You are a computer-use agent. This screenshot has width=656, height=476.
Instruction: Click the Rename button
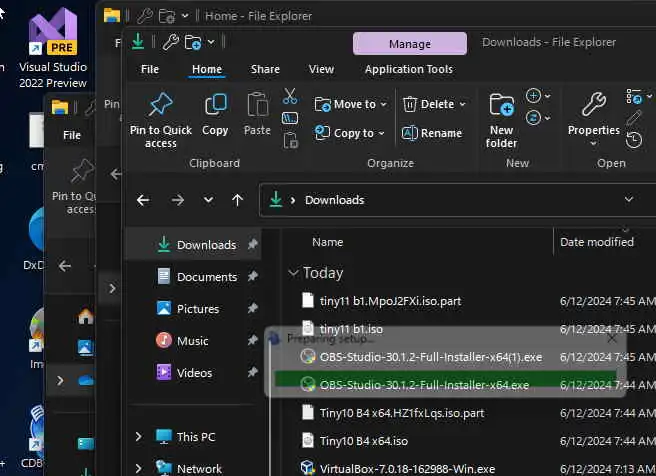(x=432, y=133)
